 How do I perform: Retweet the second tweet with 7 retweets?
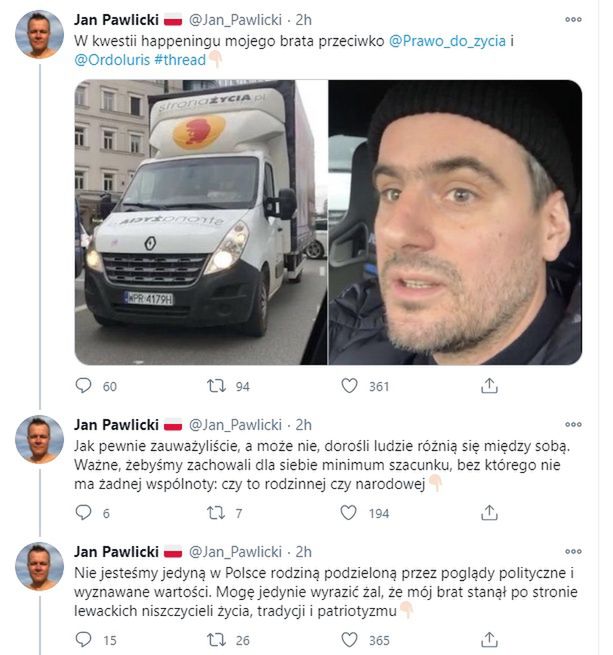pyautogui.click(x=214, y=512)
